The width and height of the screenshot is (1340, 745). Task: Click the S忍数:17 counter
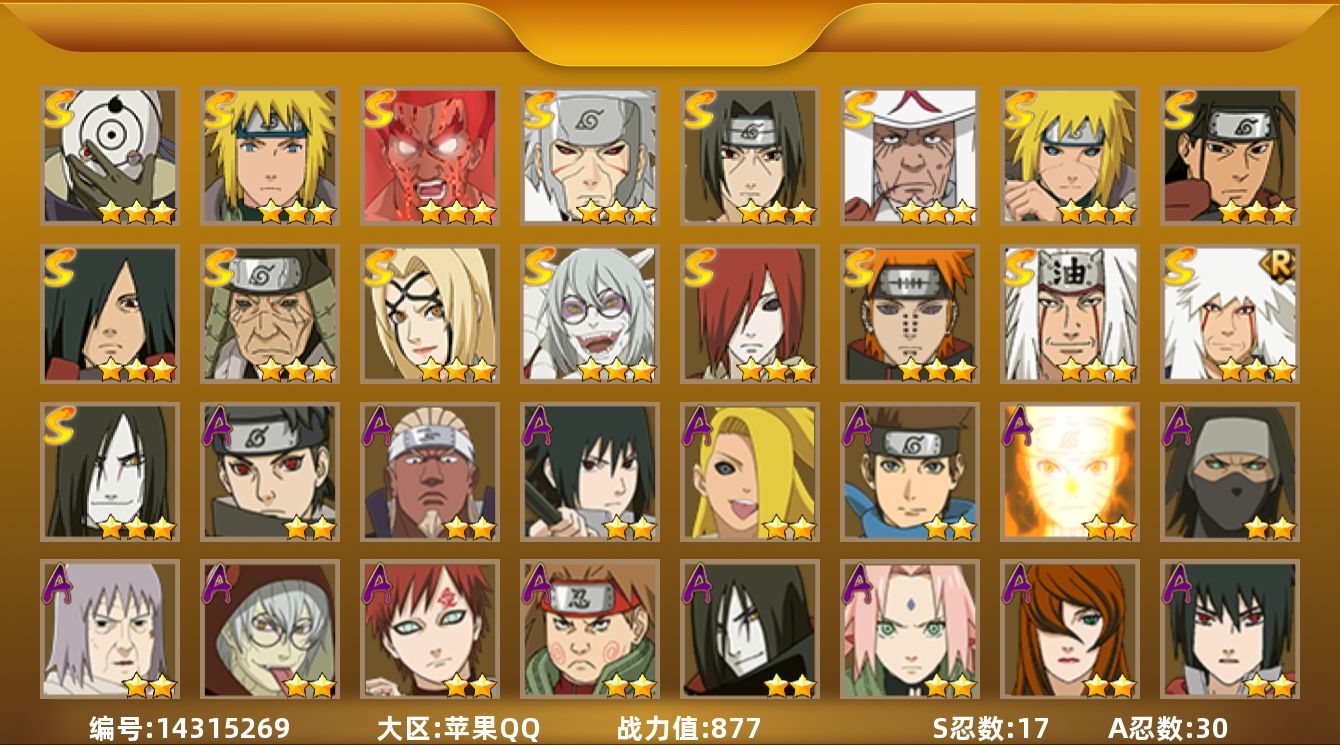[x=989, y=728]
